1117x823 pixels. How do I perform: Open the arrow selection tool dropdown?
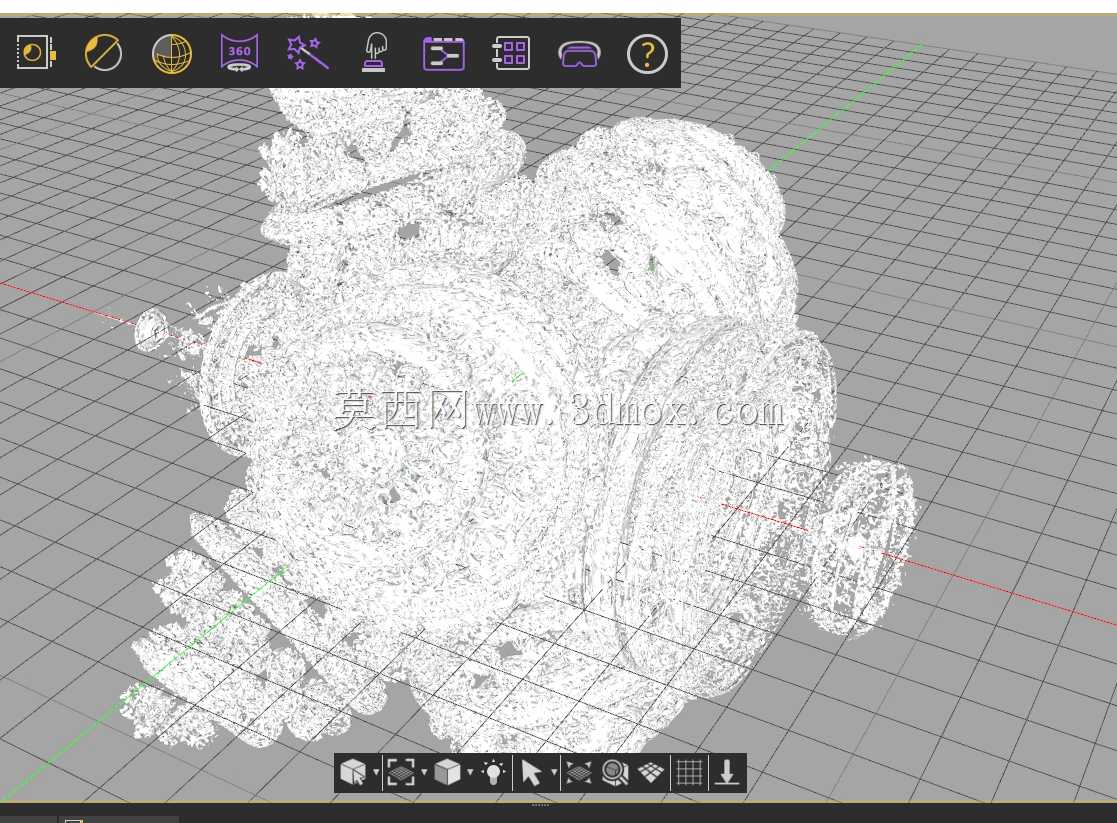tap(554, 772)
